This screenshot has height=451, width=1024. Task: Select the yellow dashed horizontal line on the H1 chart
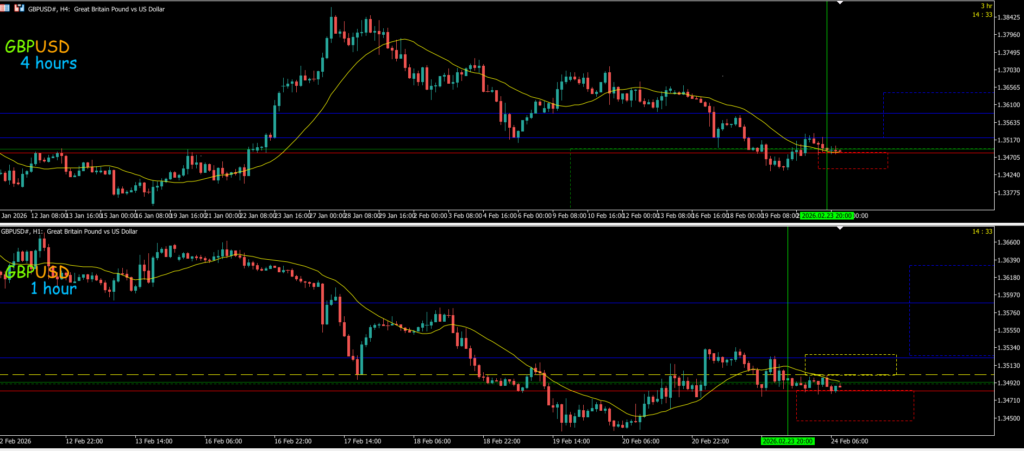[x=400, y=375]
